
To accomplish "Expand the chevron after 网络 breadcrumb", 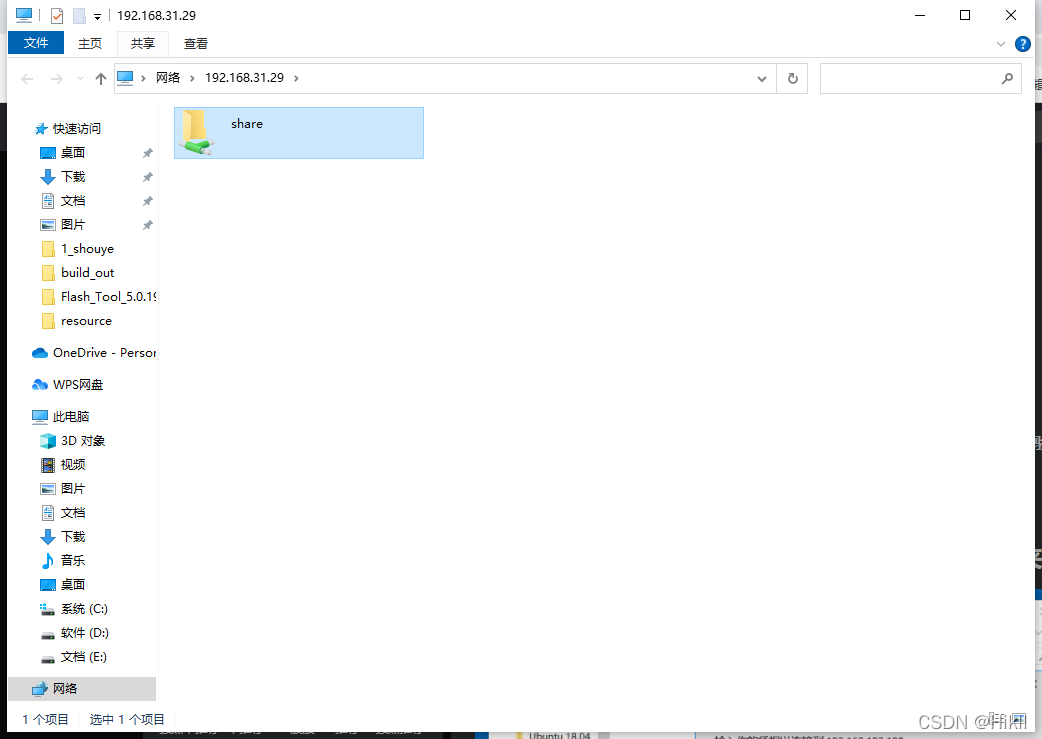I will click(x=192, y=78).
